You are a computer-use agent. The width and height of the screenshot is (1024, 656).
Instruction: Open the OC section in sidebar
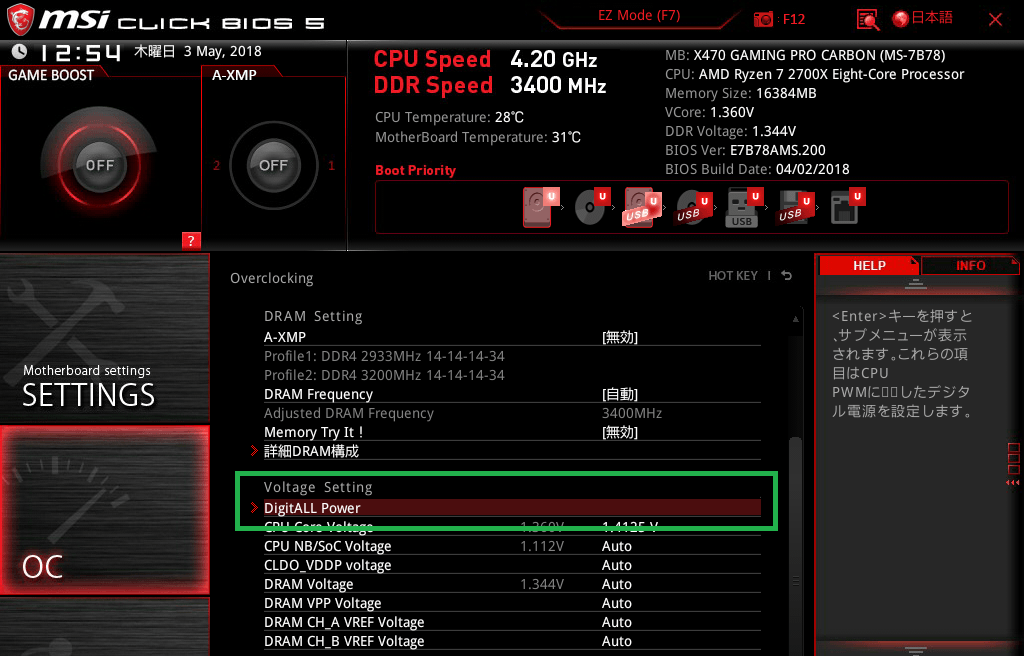[104, 510]
